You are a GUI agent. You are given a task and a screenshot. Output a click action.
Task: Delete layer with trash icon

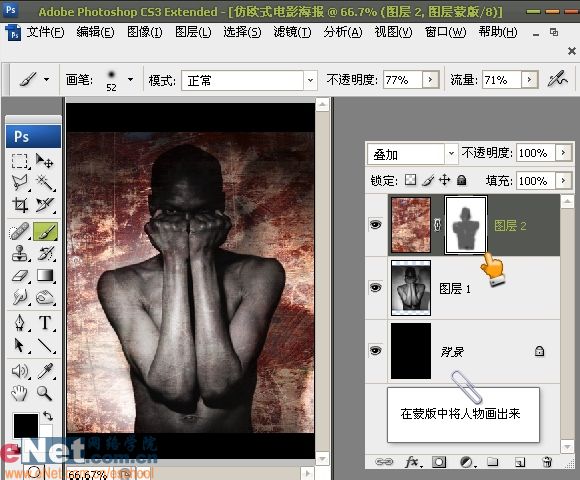[x=547, y=462]
